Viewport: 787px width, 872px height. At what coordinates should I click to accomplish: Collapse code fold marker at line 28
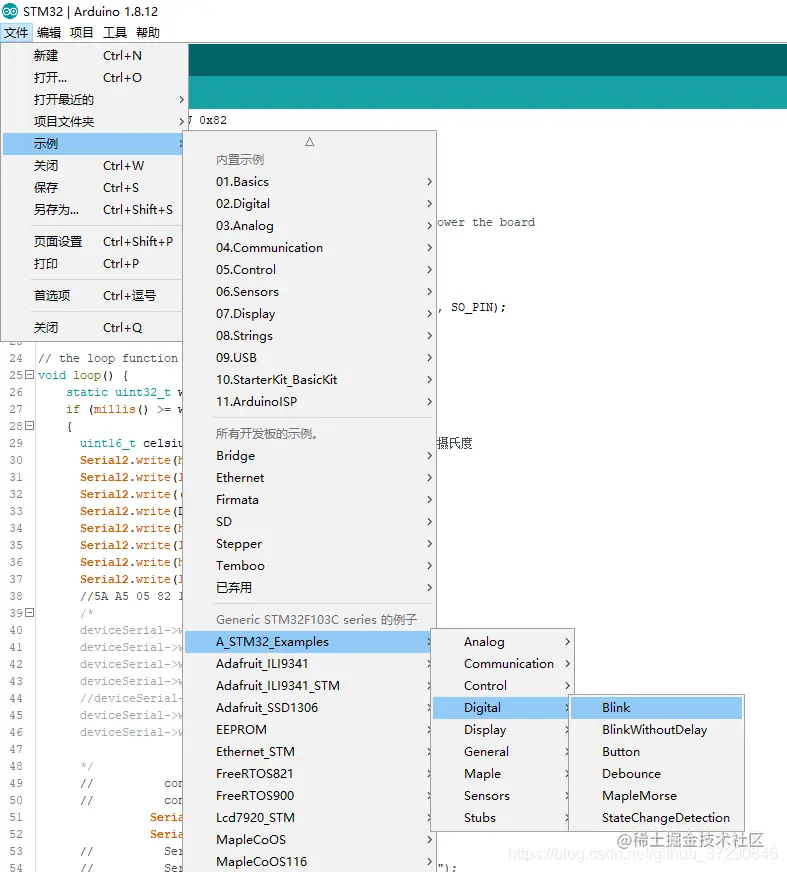pos(29,425)
